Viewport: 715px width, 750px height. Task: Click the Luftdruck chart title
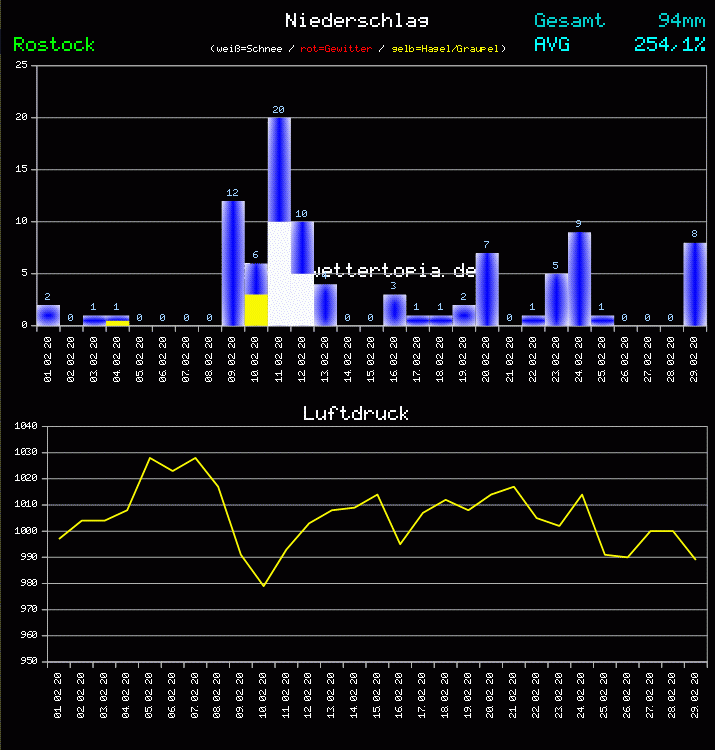[356, 413]
